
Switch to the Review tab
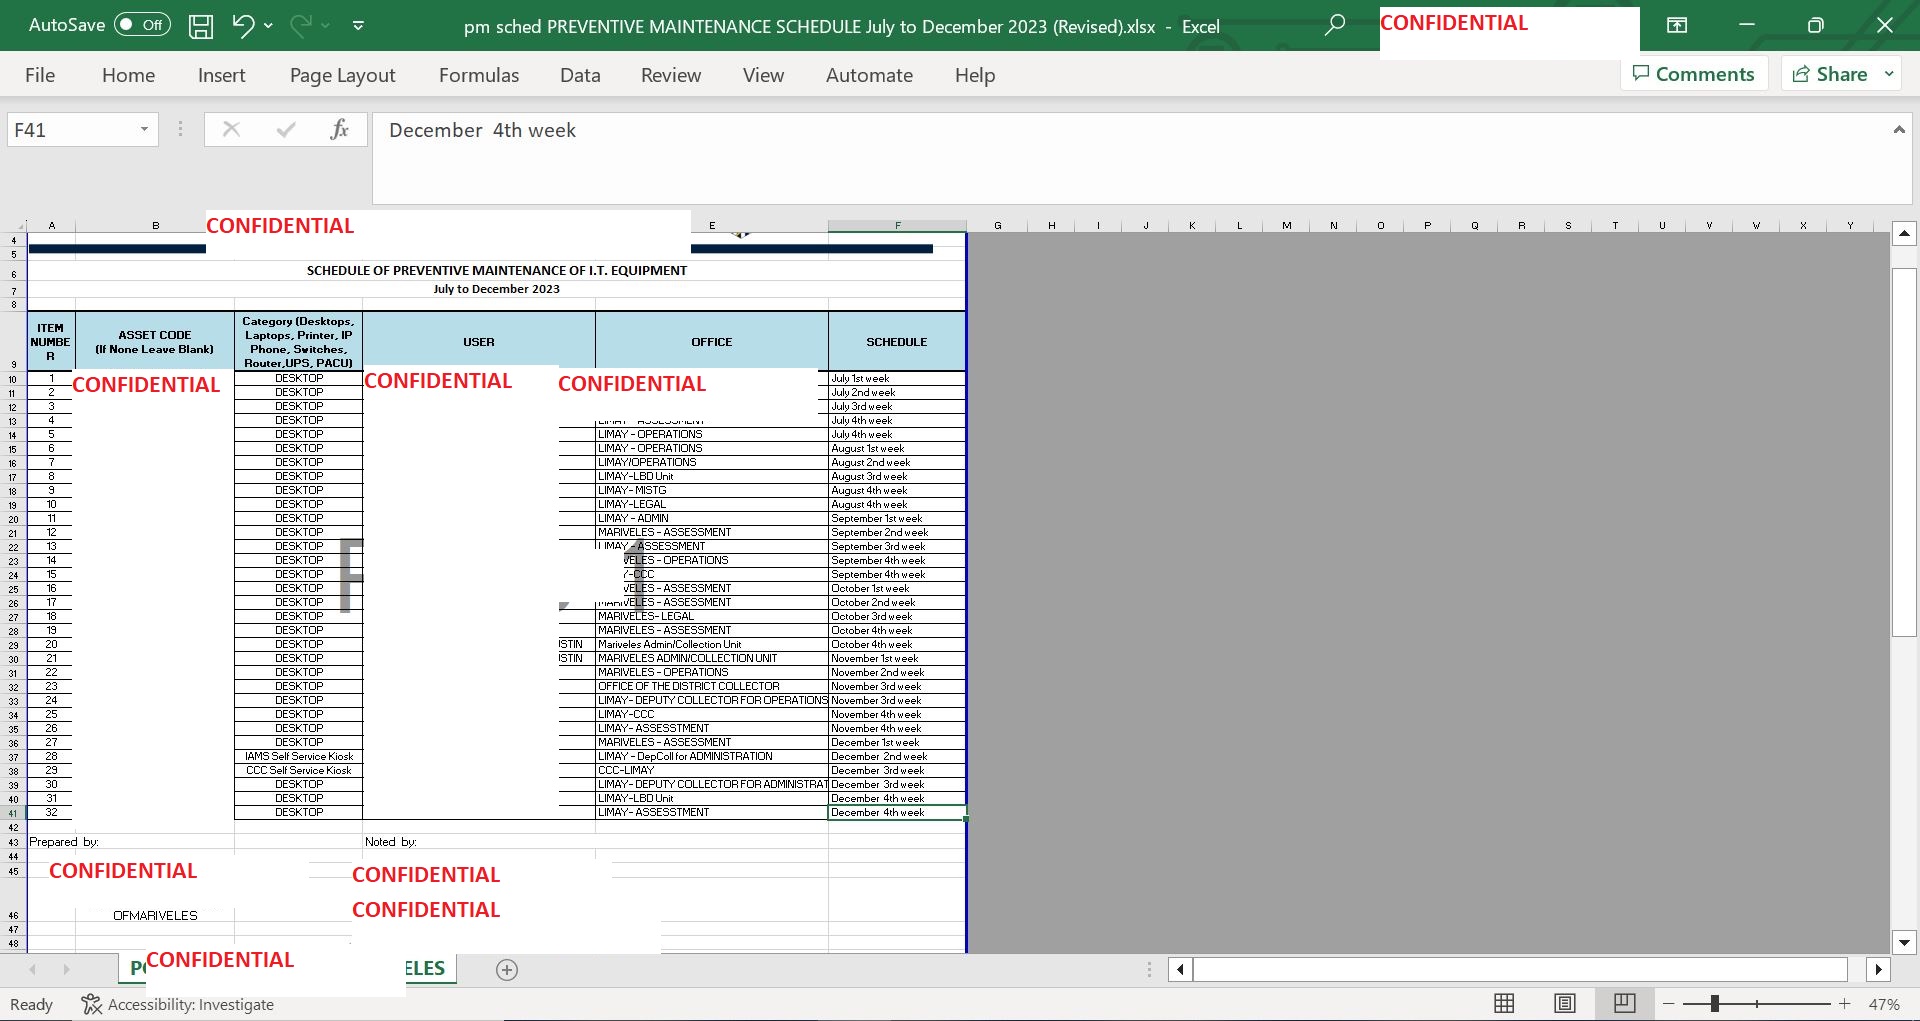coord(671,75)
